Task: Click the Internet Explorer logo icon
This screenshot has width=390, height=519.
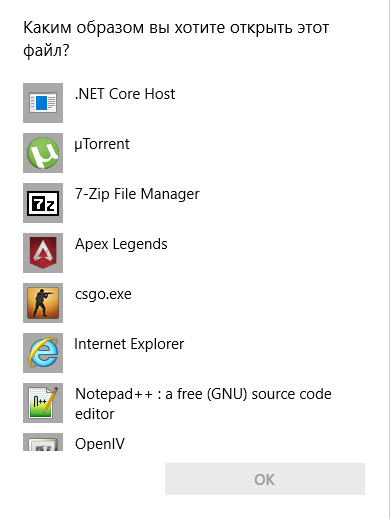Action: pos(43,353)
